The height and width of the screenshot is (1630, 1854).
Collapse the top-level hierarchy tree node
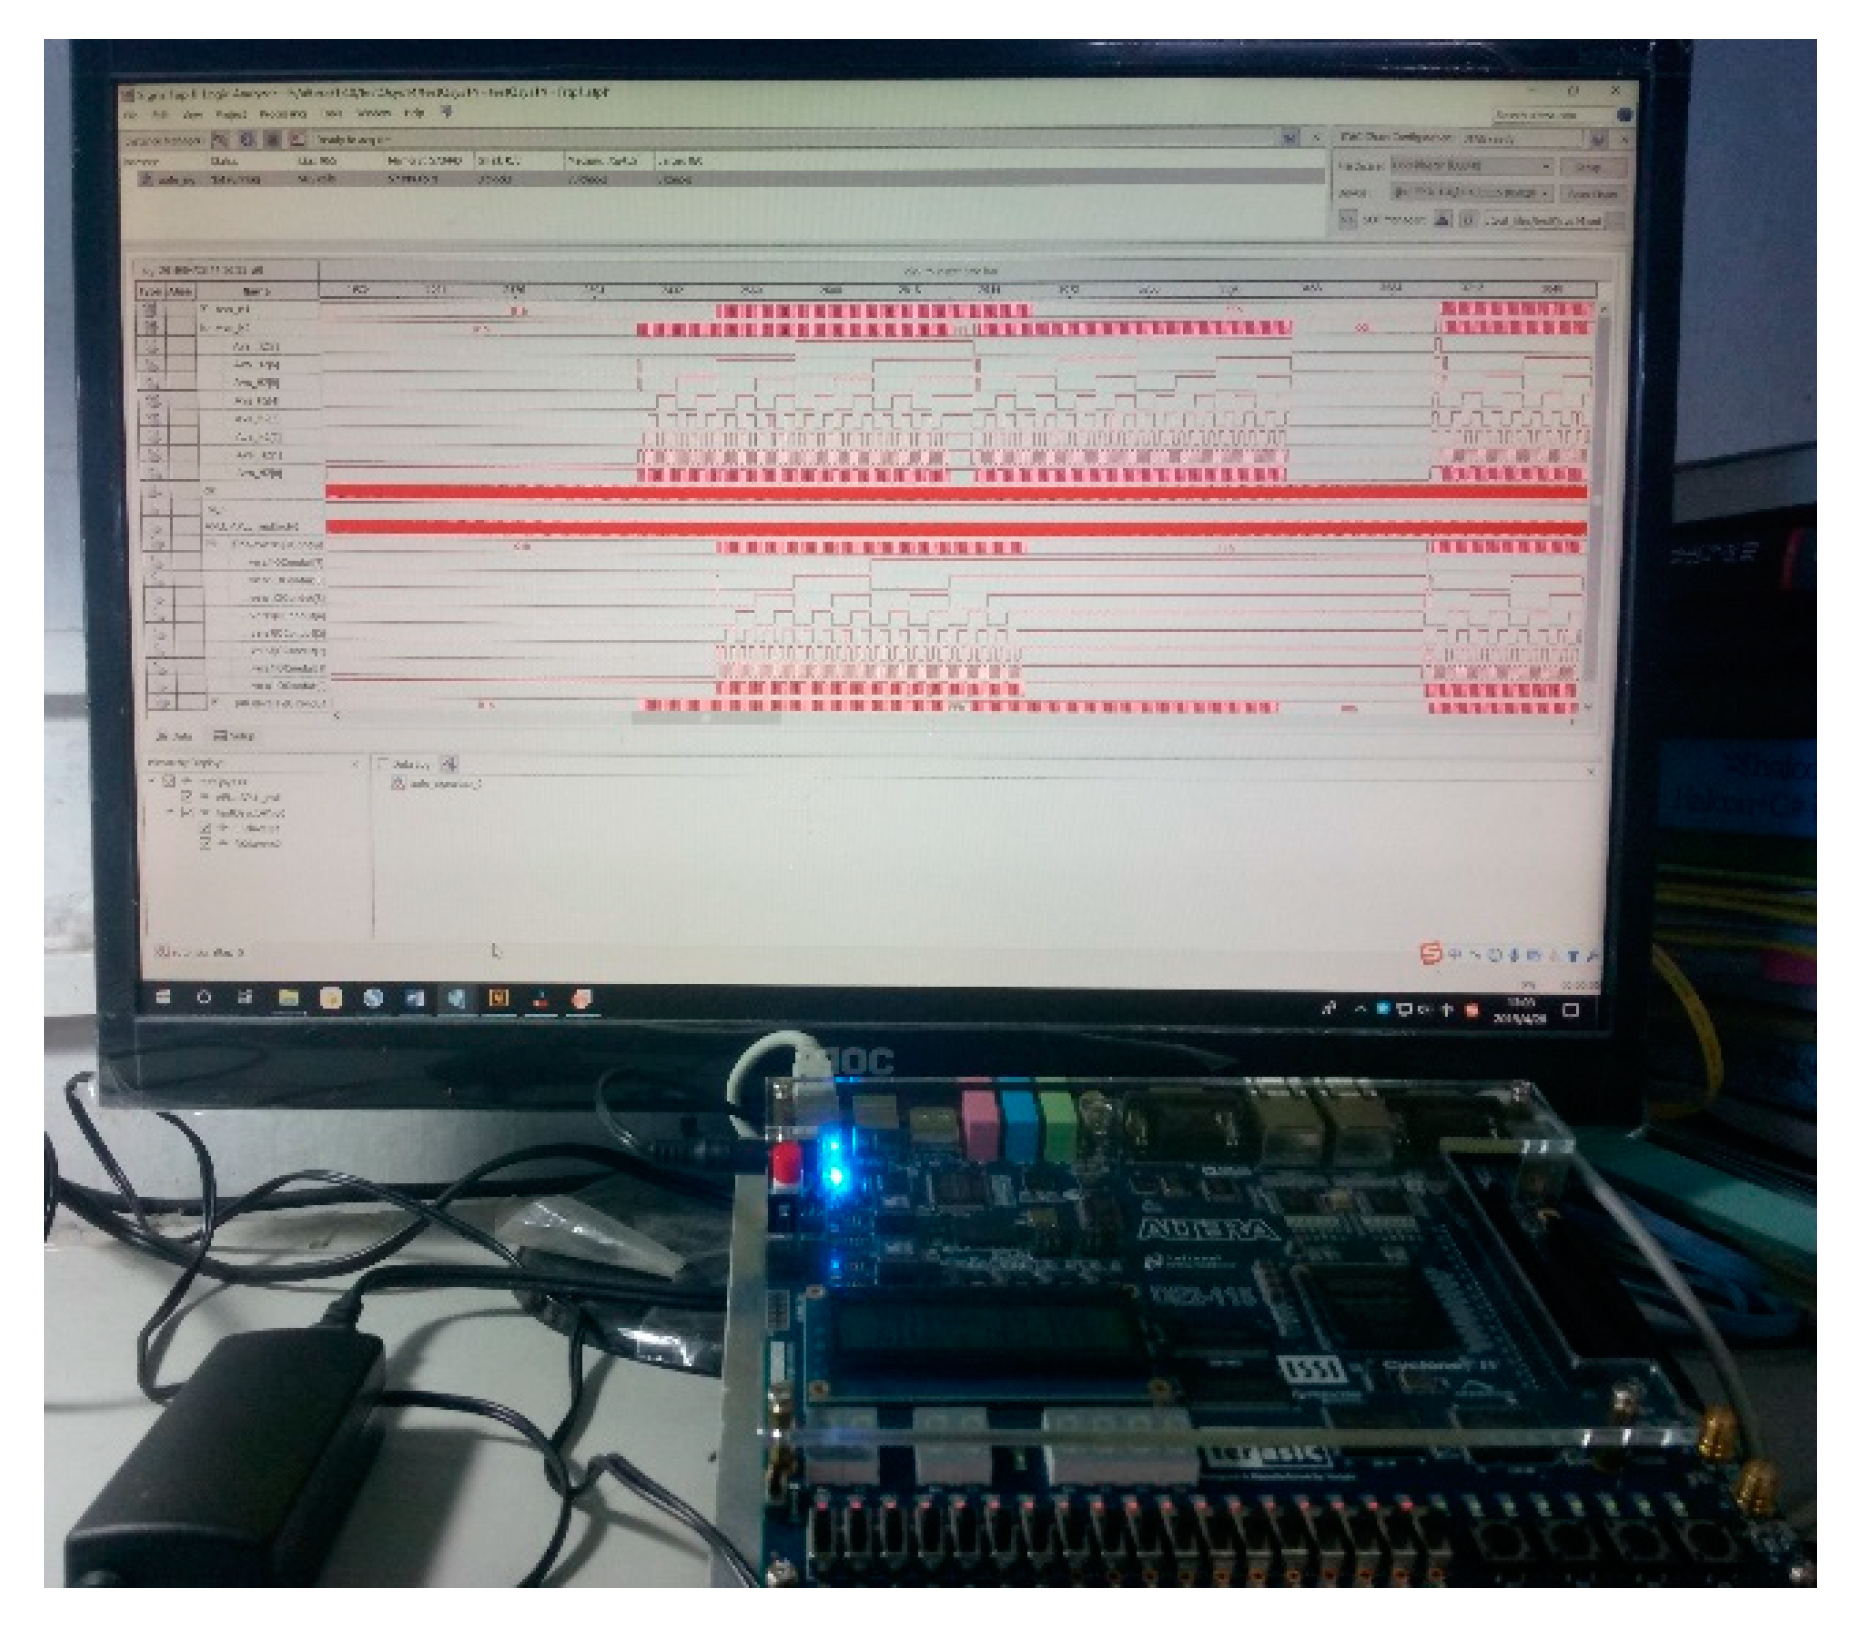[x=152, y=781]
